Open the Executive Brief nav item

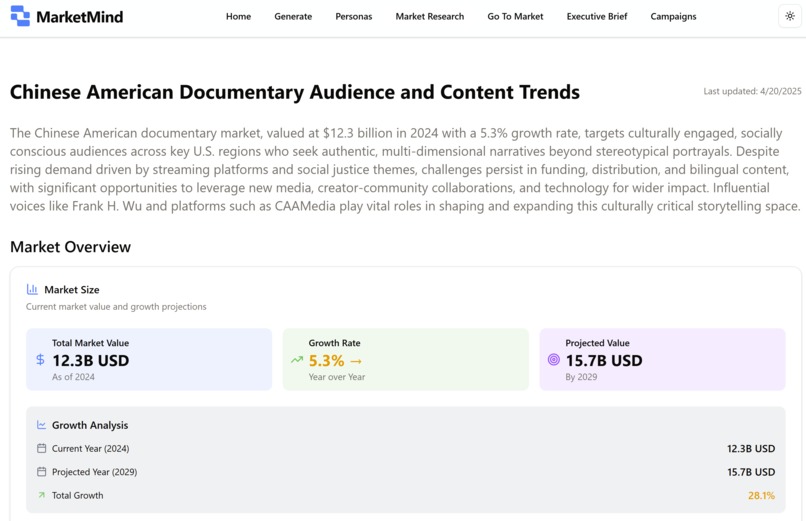[597, 16]
